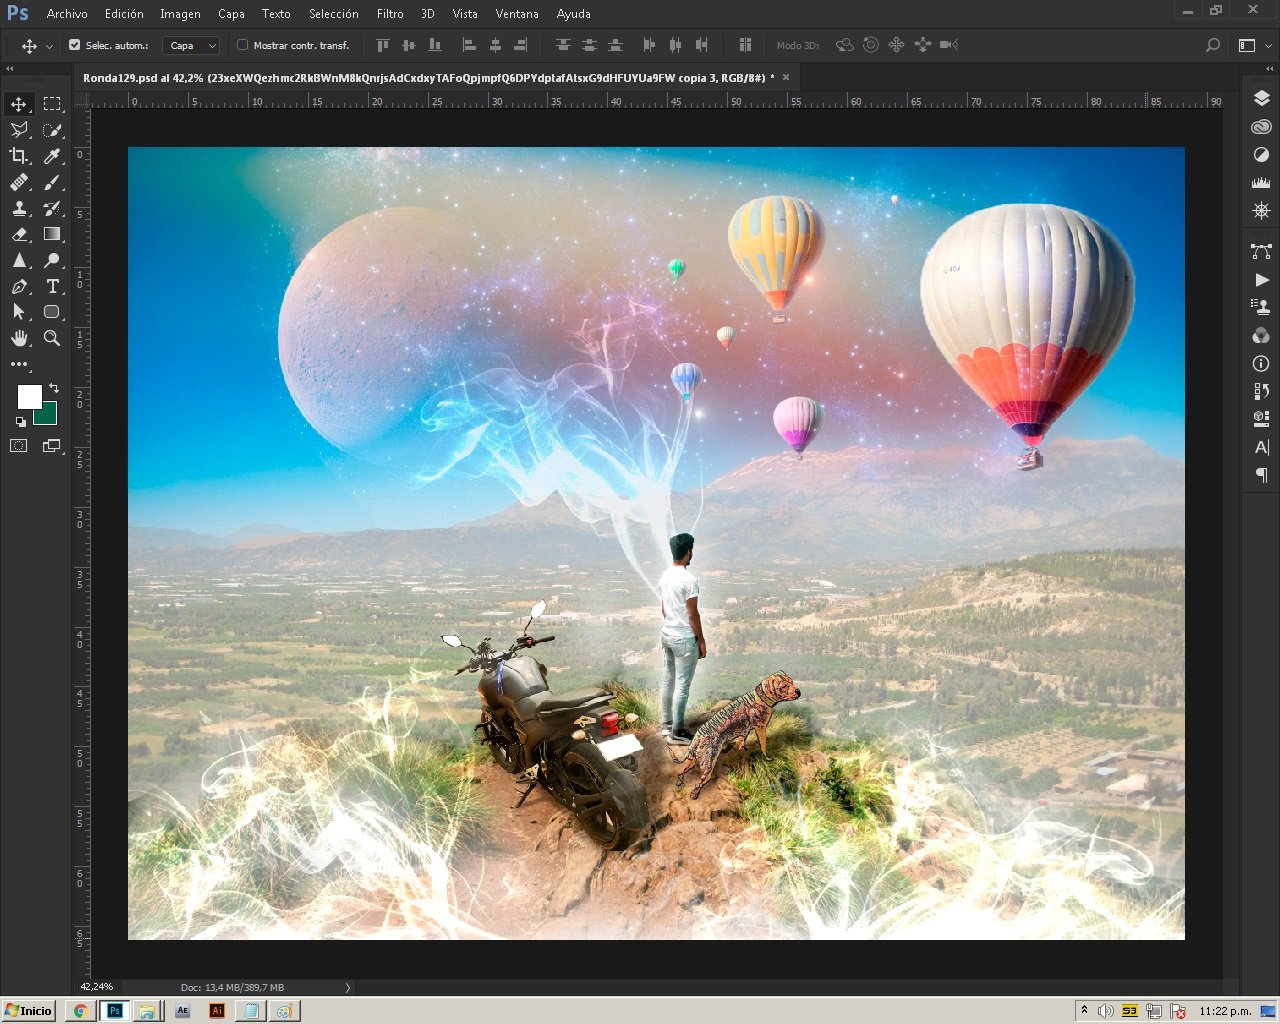Click the Windows Inicio start button
Screen dimensions: 1280x1024
[29, 1010]
